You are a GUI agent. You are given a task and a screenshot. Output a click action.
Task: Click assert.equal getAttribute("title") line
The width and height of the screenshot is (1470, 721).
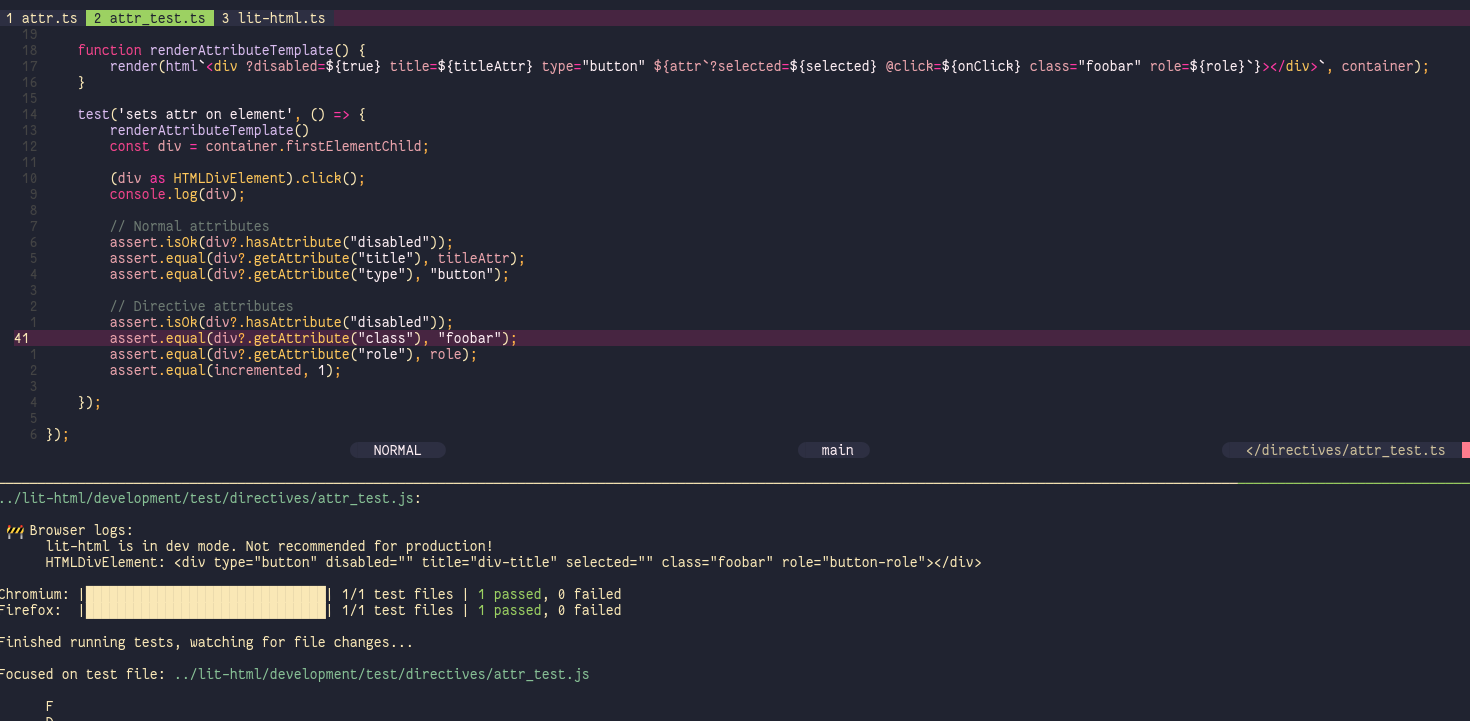pyautogui.click(x=317, y=258)
